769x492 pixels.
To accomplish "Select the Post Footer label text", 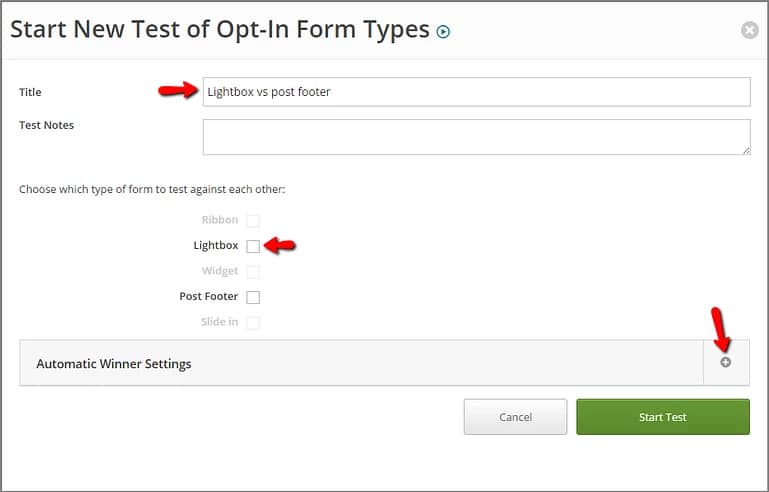I will (x=208, y=296).
